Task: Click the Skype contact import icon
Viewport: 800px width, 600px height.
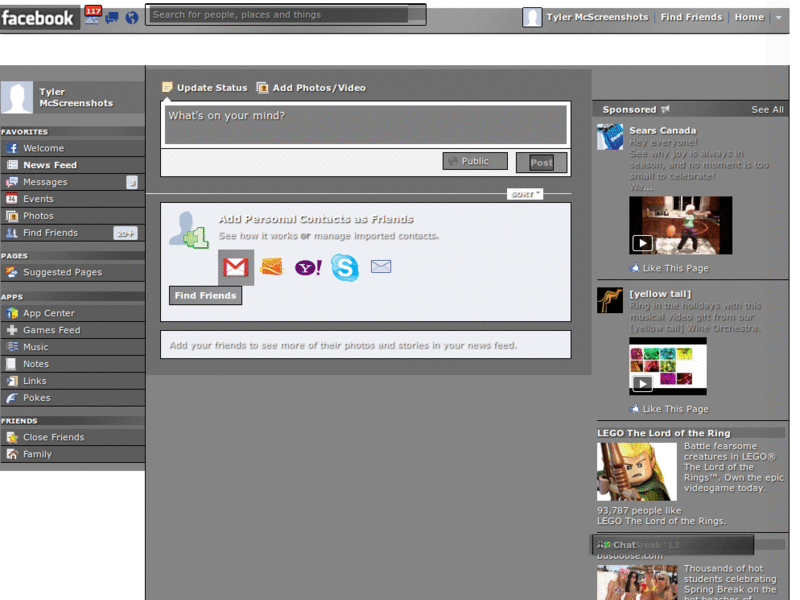Action: 345,267
